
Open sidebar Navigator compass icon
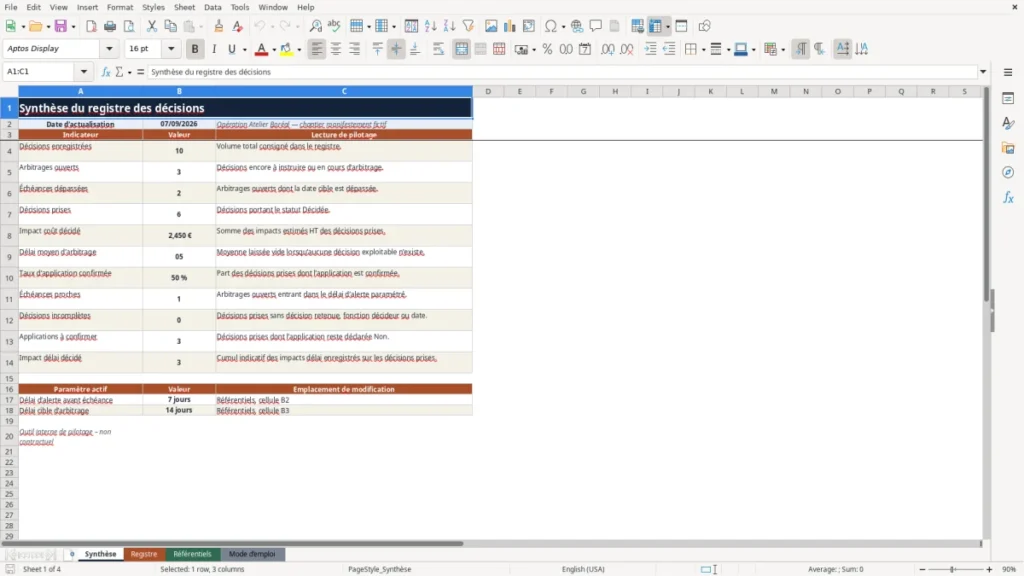[x=1008, y=172]
